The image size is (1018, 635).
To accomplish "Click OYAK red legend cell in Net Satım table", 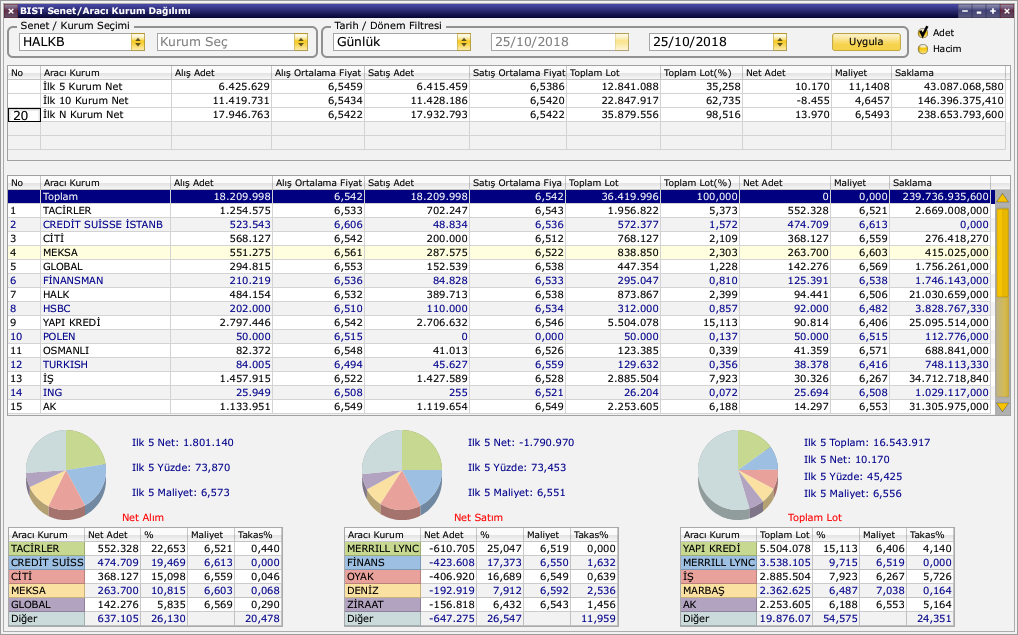I will 383,577.
